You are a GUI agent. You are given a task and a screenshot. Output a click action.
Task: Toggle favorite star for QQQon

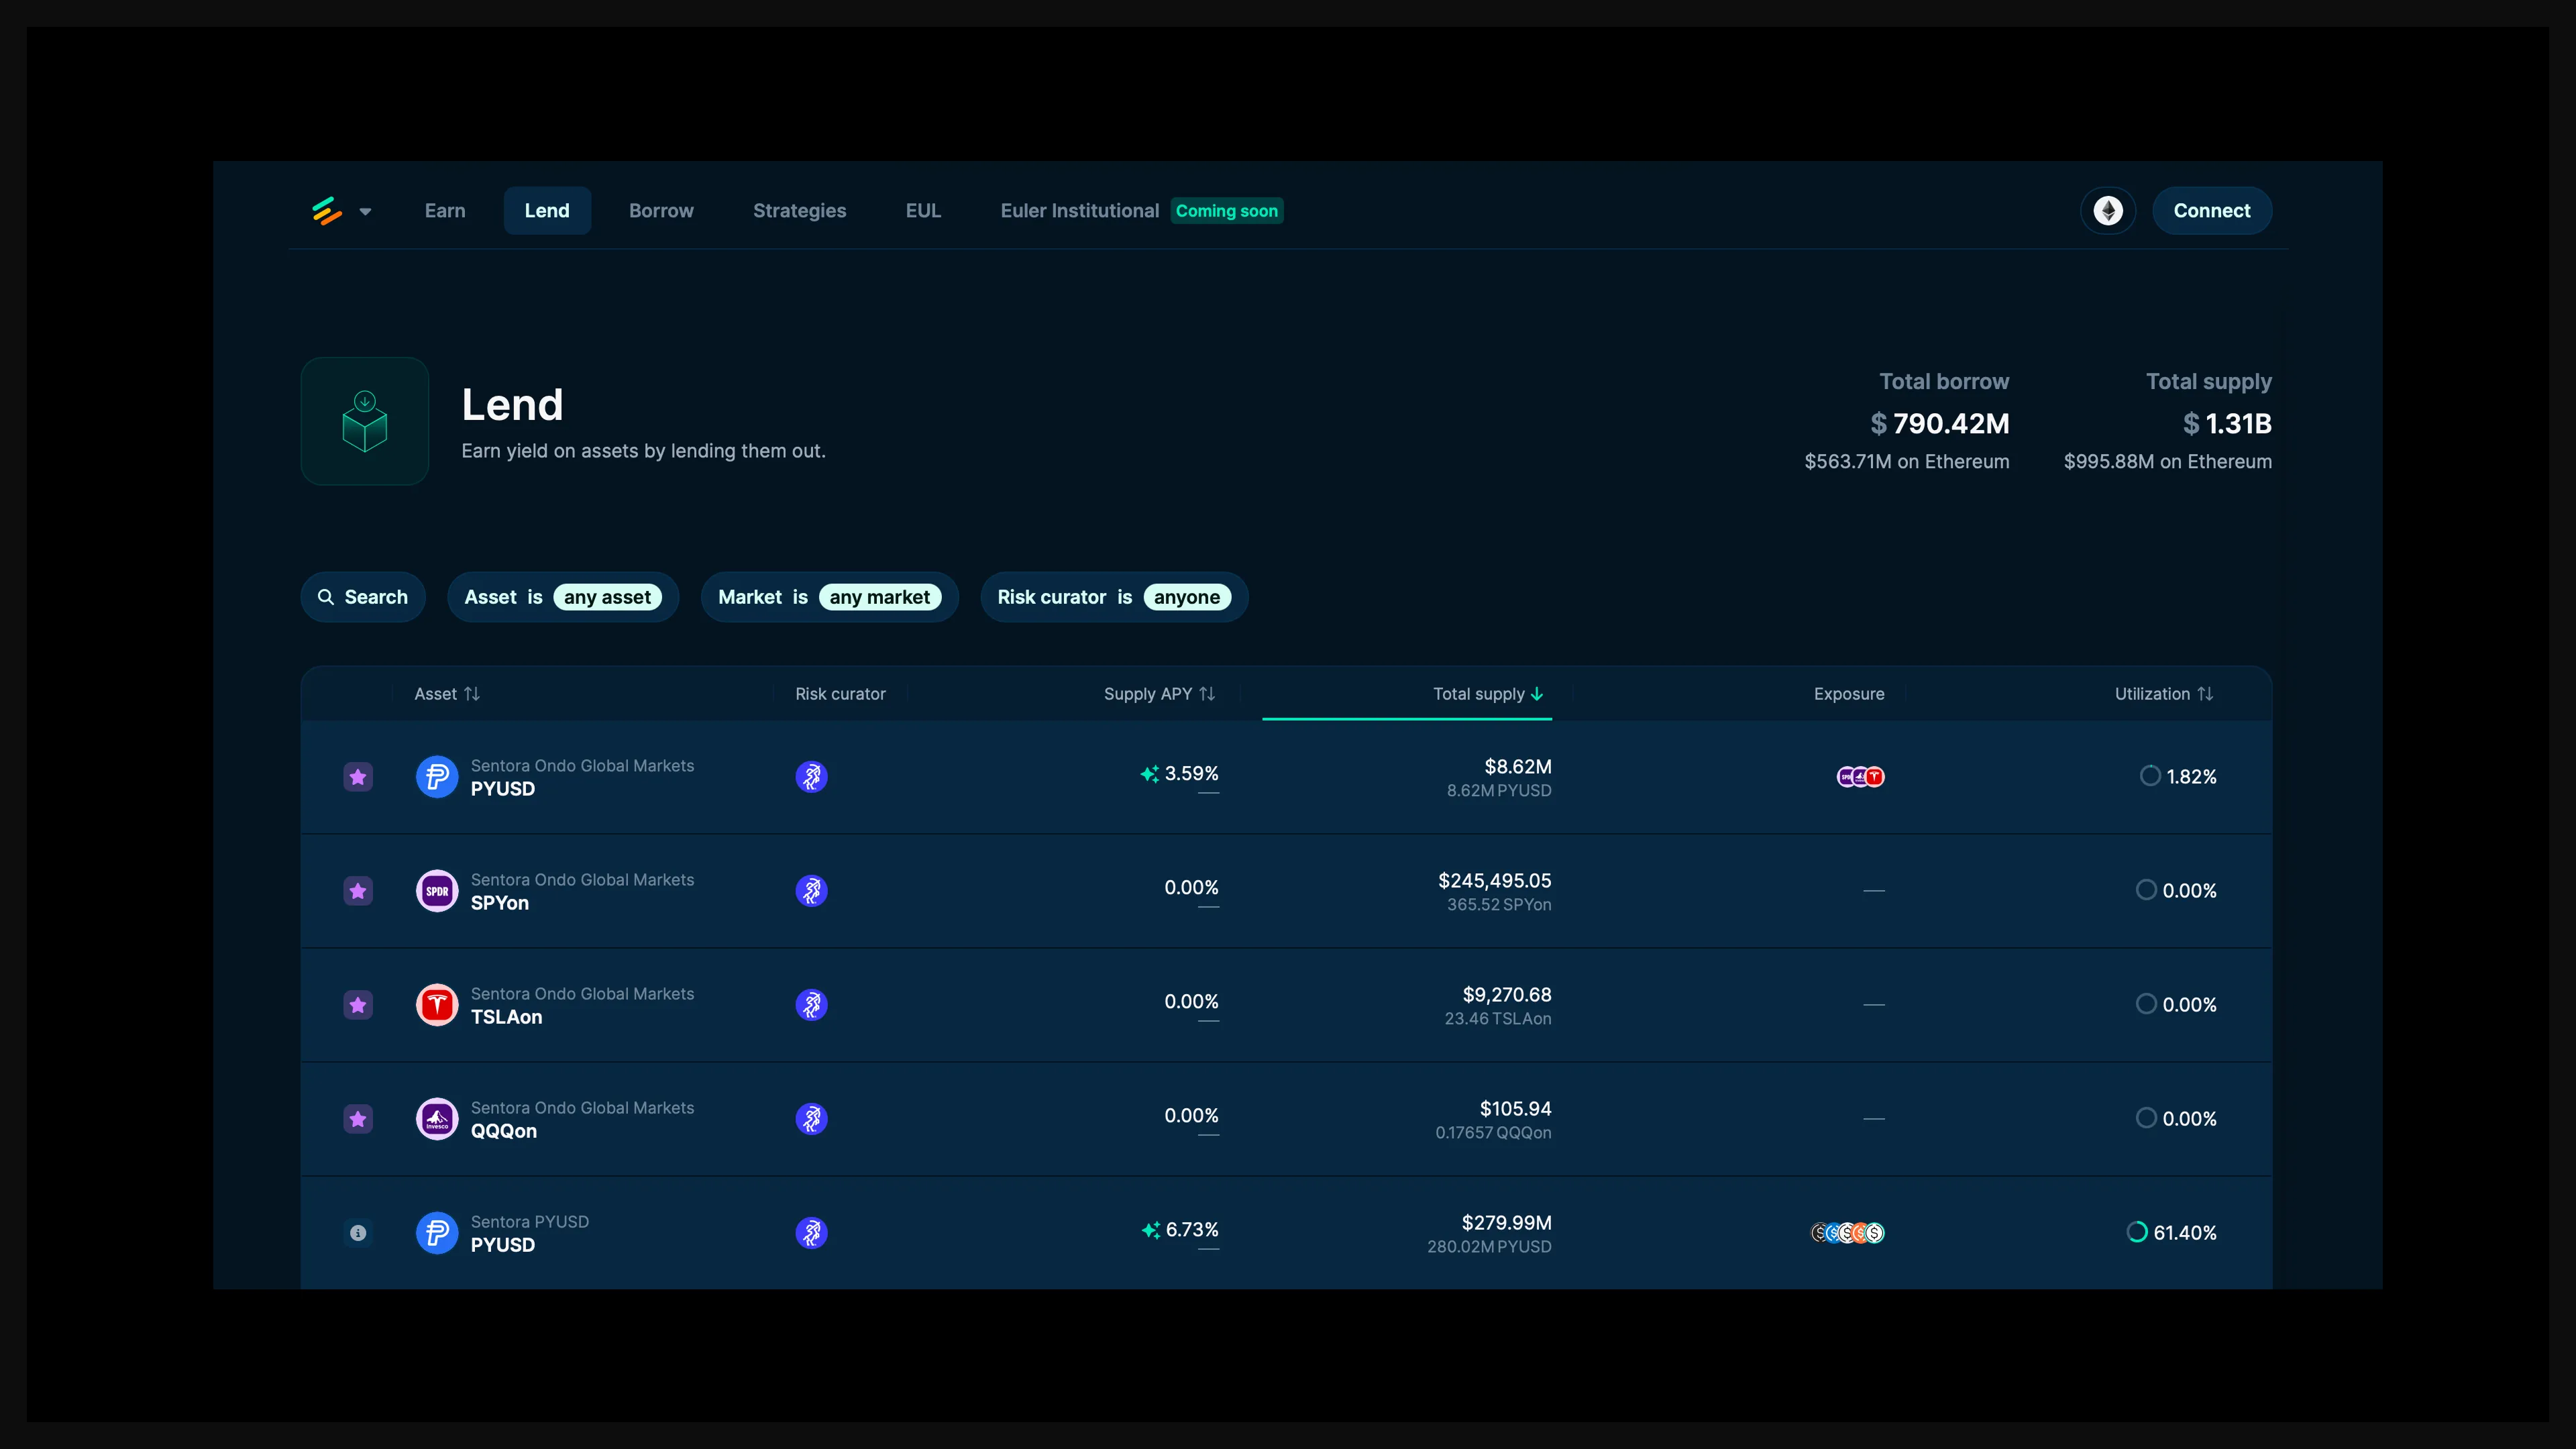tap(358, 1119)
